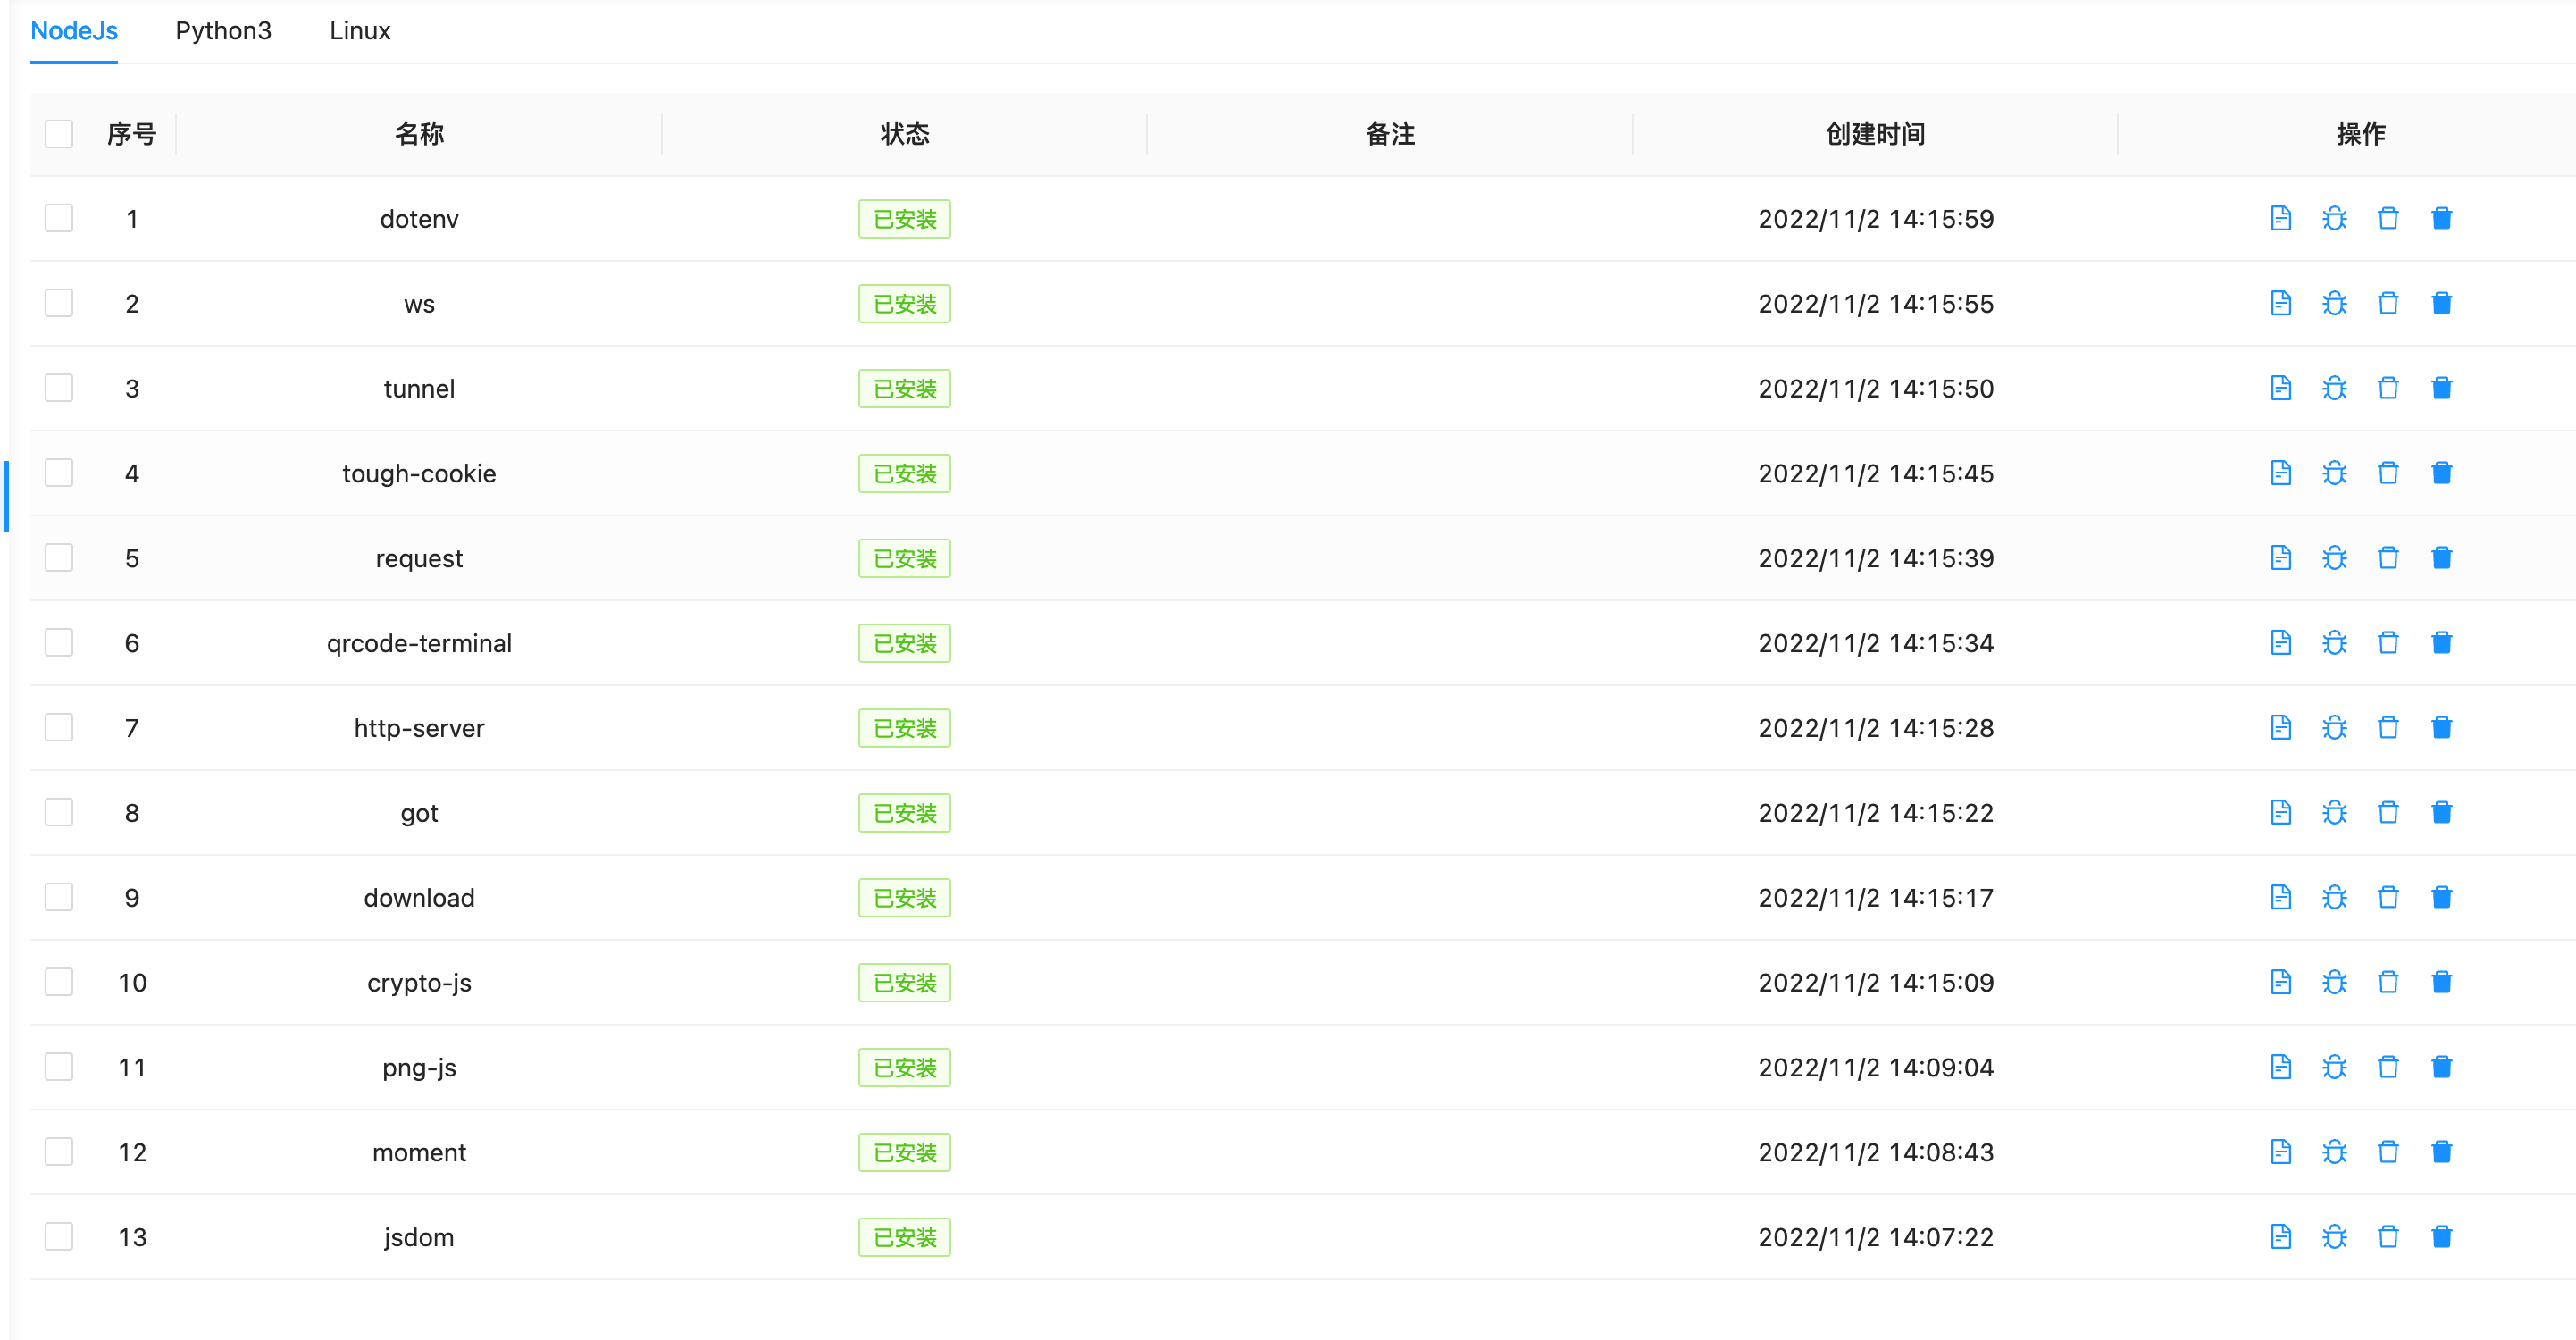
Task: Click the timestamp 2022/11/2 14:09:04
Action: pyautogui.click(x=1876, y=1068)
